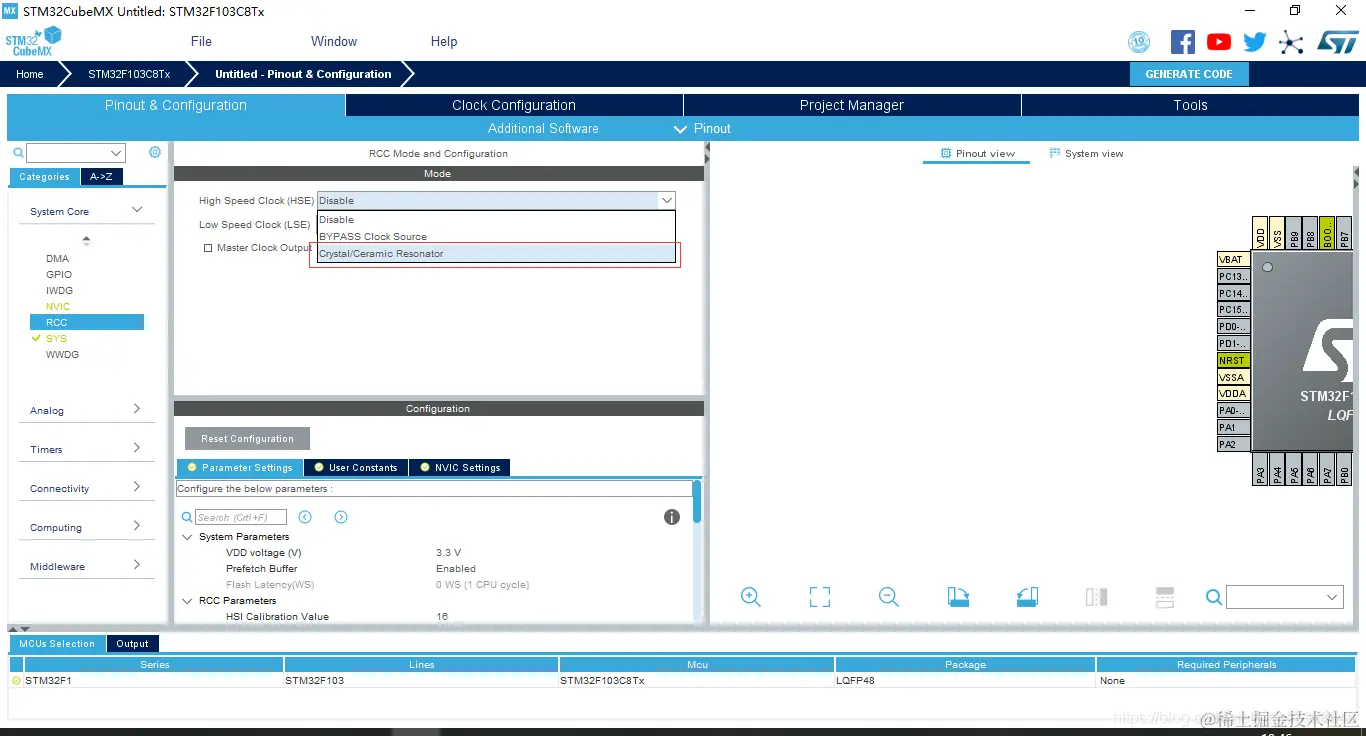Click the GENERATE CODE button
This screenshot has width=1366, height=736.
click(x=1189, y=74)
